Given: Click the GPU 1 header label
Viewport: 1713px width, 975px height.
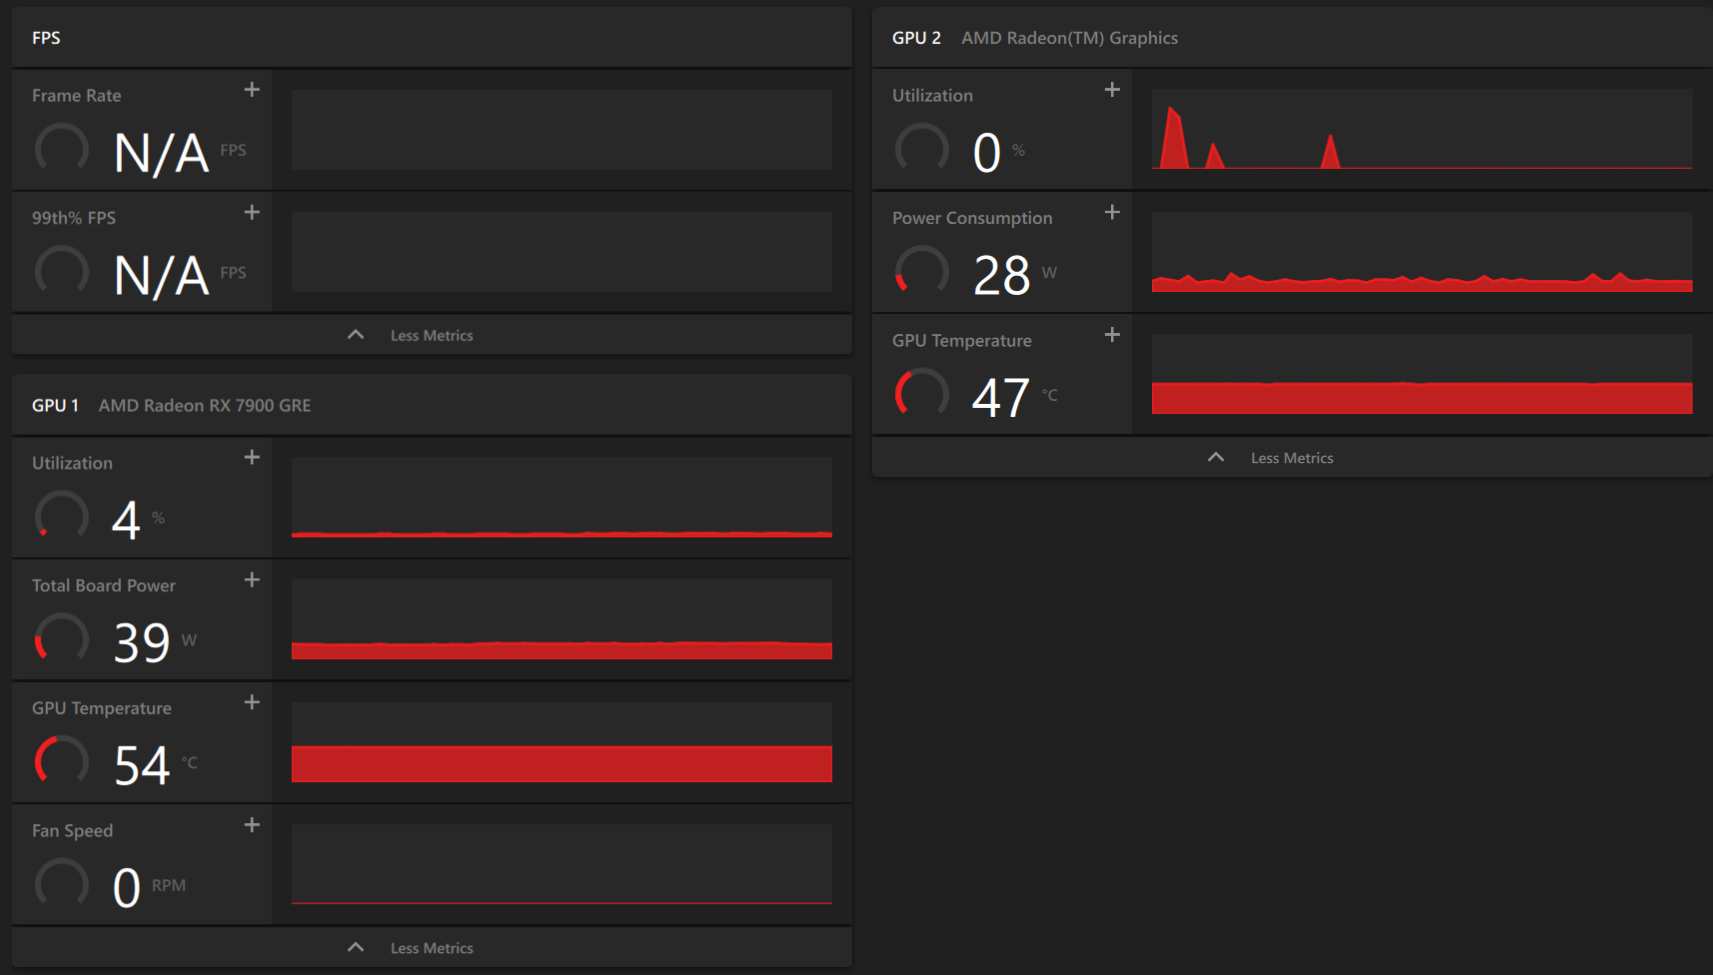Looking at the screenshot, I should [x=55, y=405].
